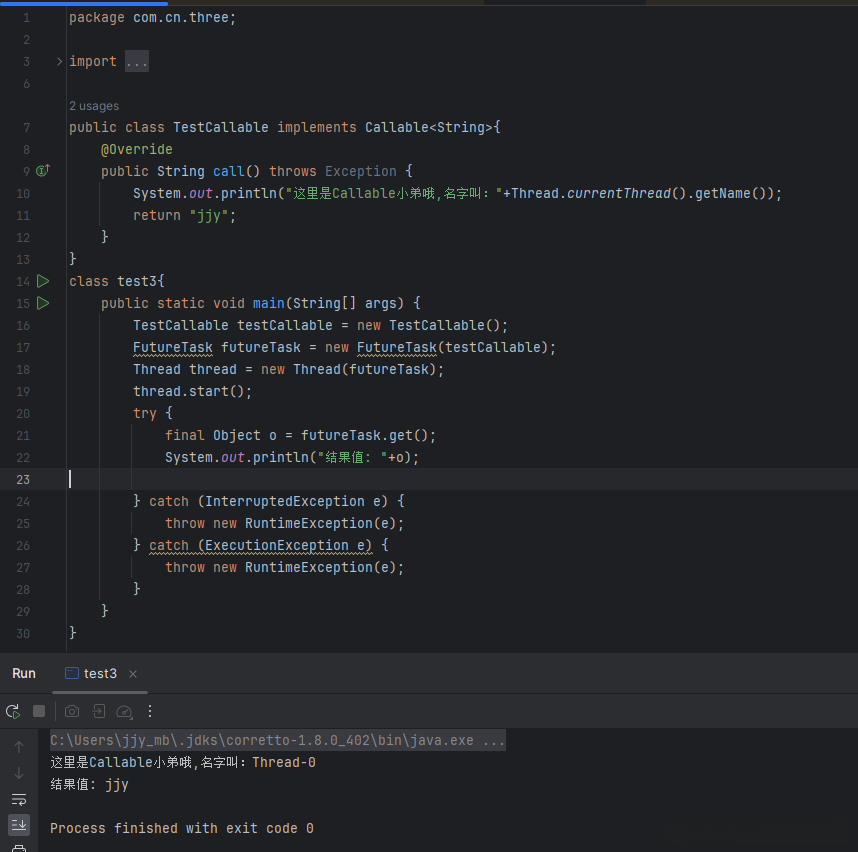
Task: Toggle soft-wrap in the console
Action: point(19,799)
